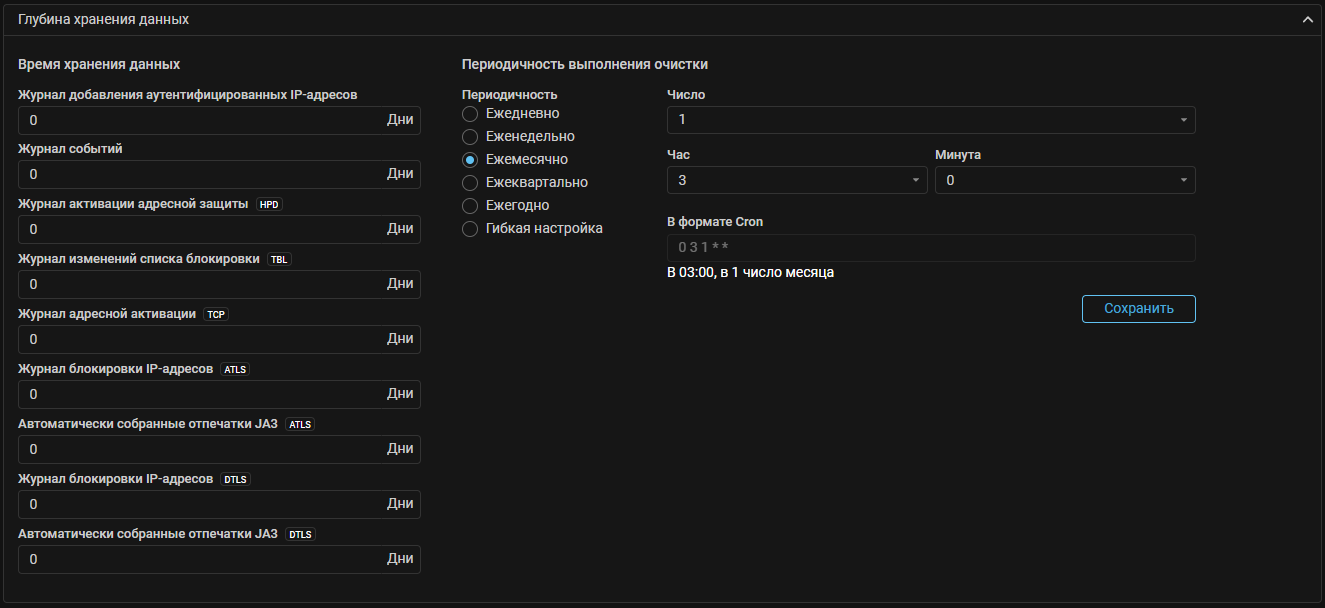This screenshot has height=608, width=1325.
Task: Select the "Ежедневно" periodicity option
Action: pos(470,114)
